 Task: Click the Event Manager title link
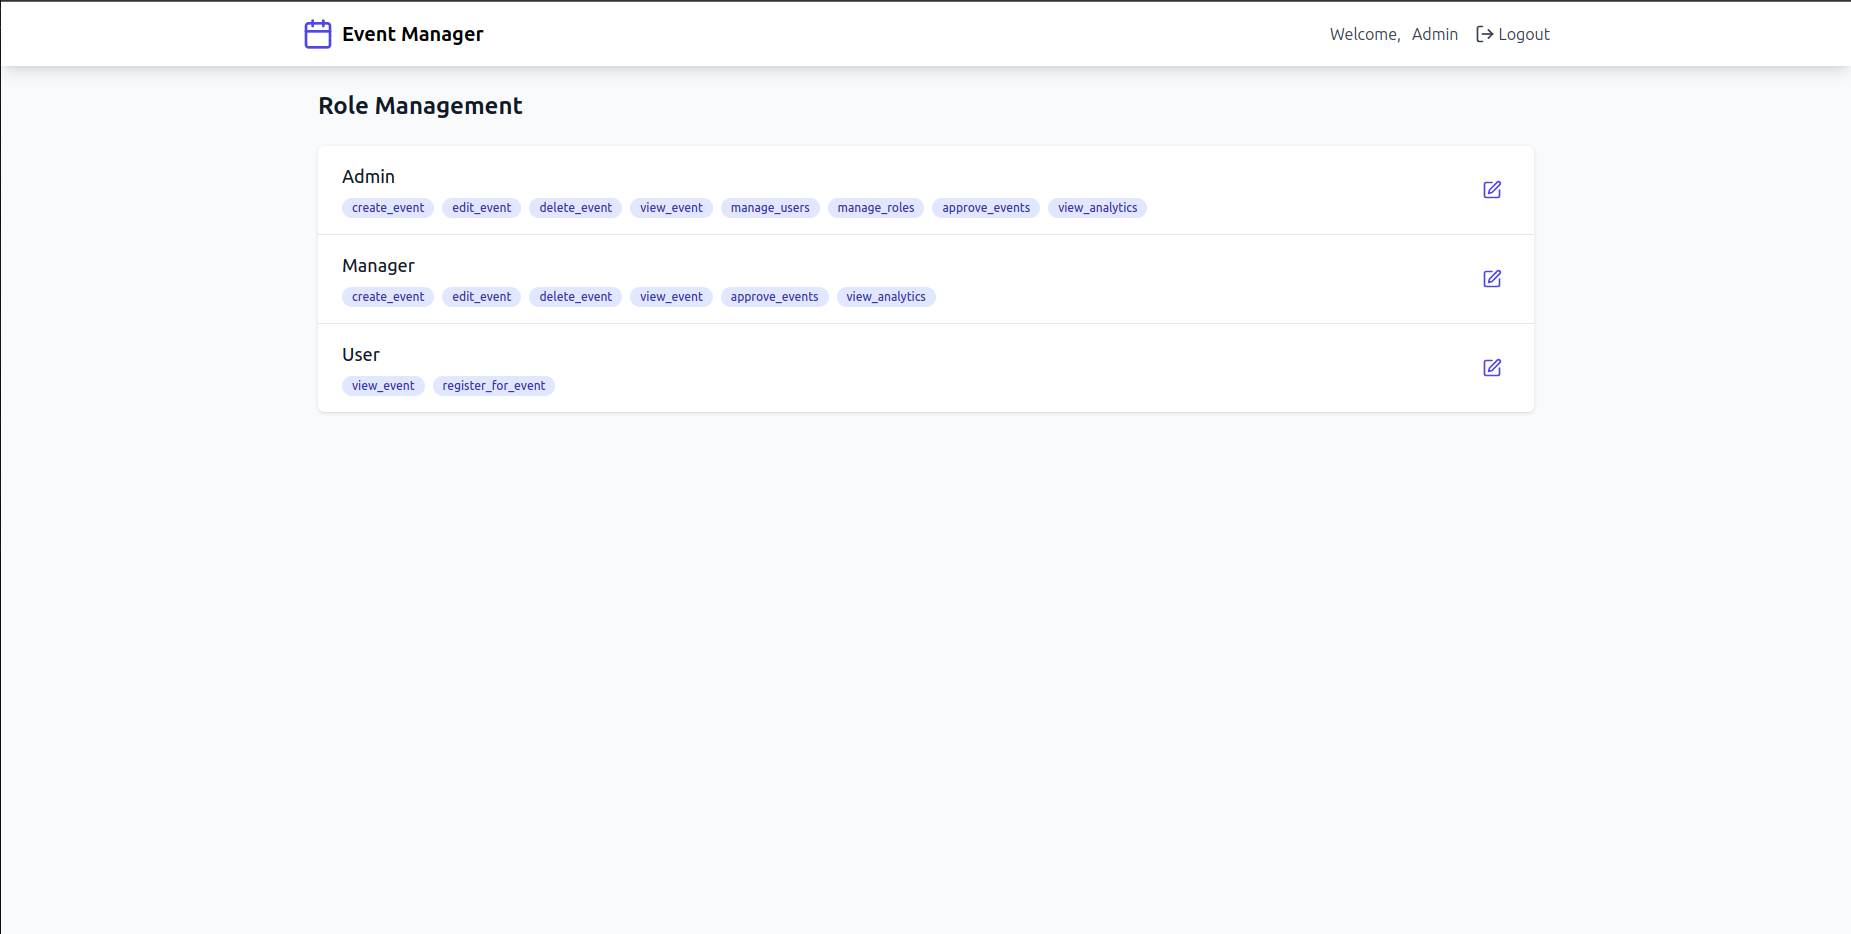[x=412, y=34]
